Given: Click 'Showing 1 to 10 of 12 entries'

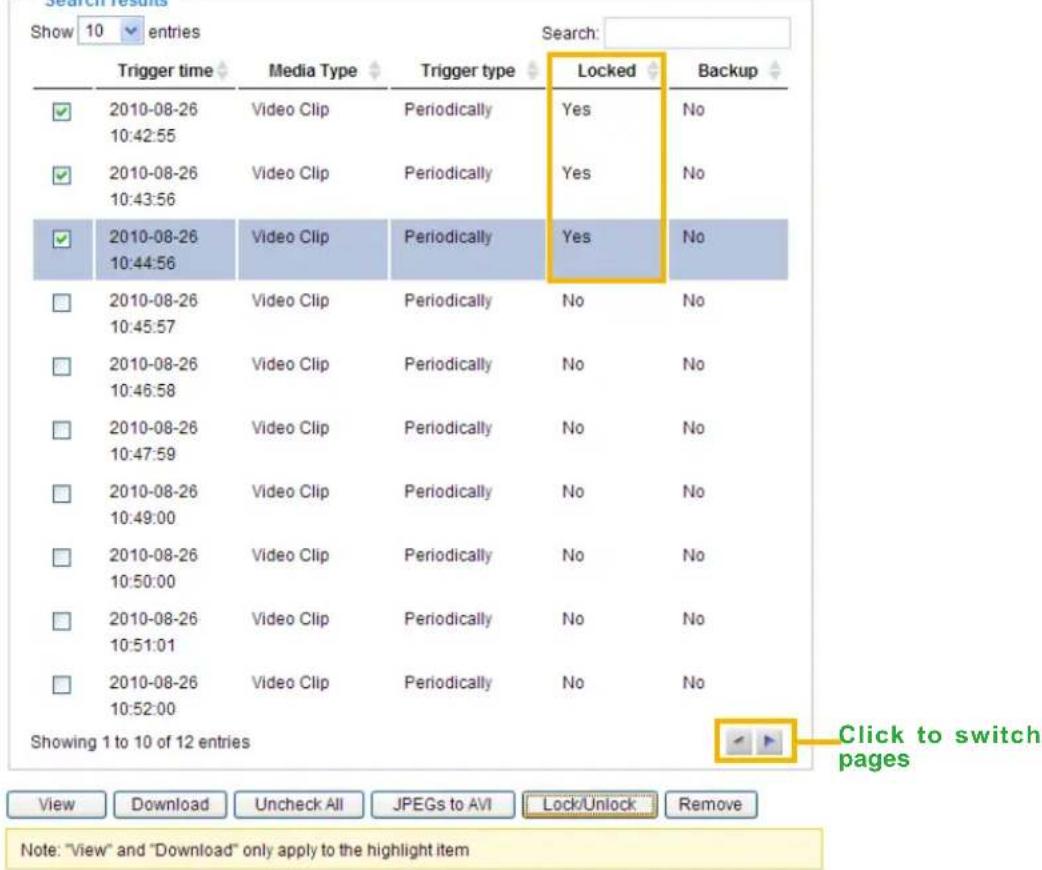Looking at the screenshot, I should coord(140,742).
